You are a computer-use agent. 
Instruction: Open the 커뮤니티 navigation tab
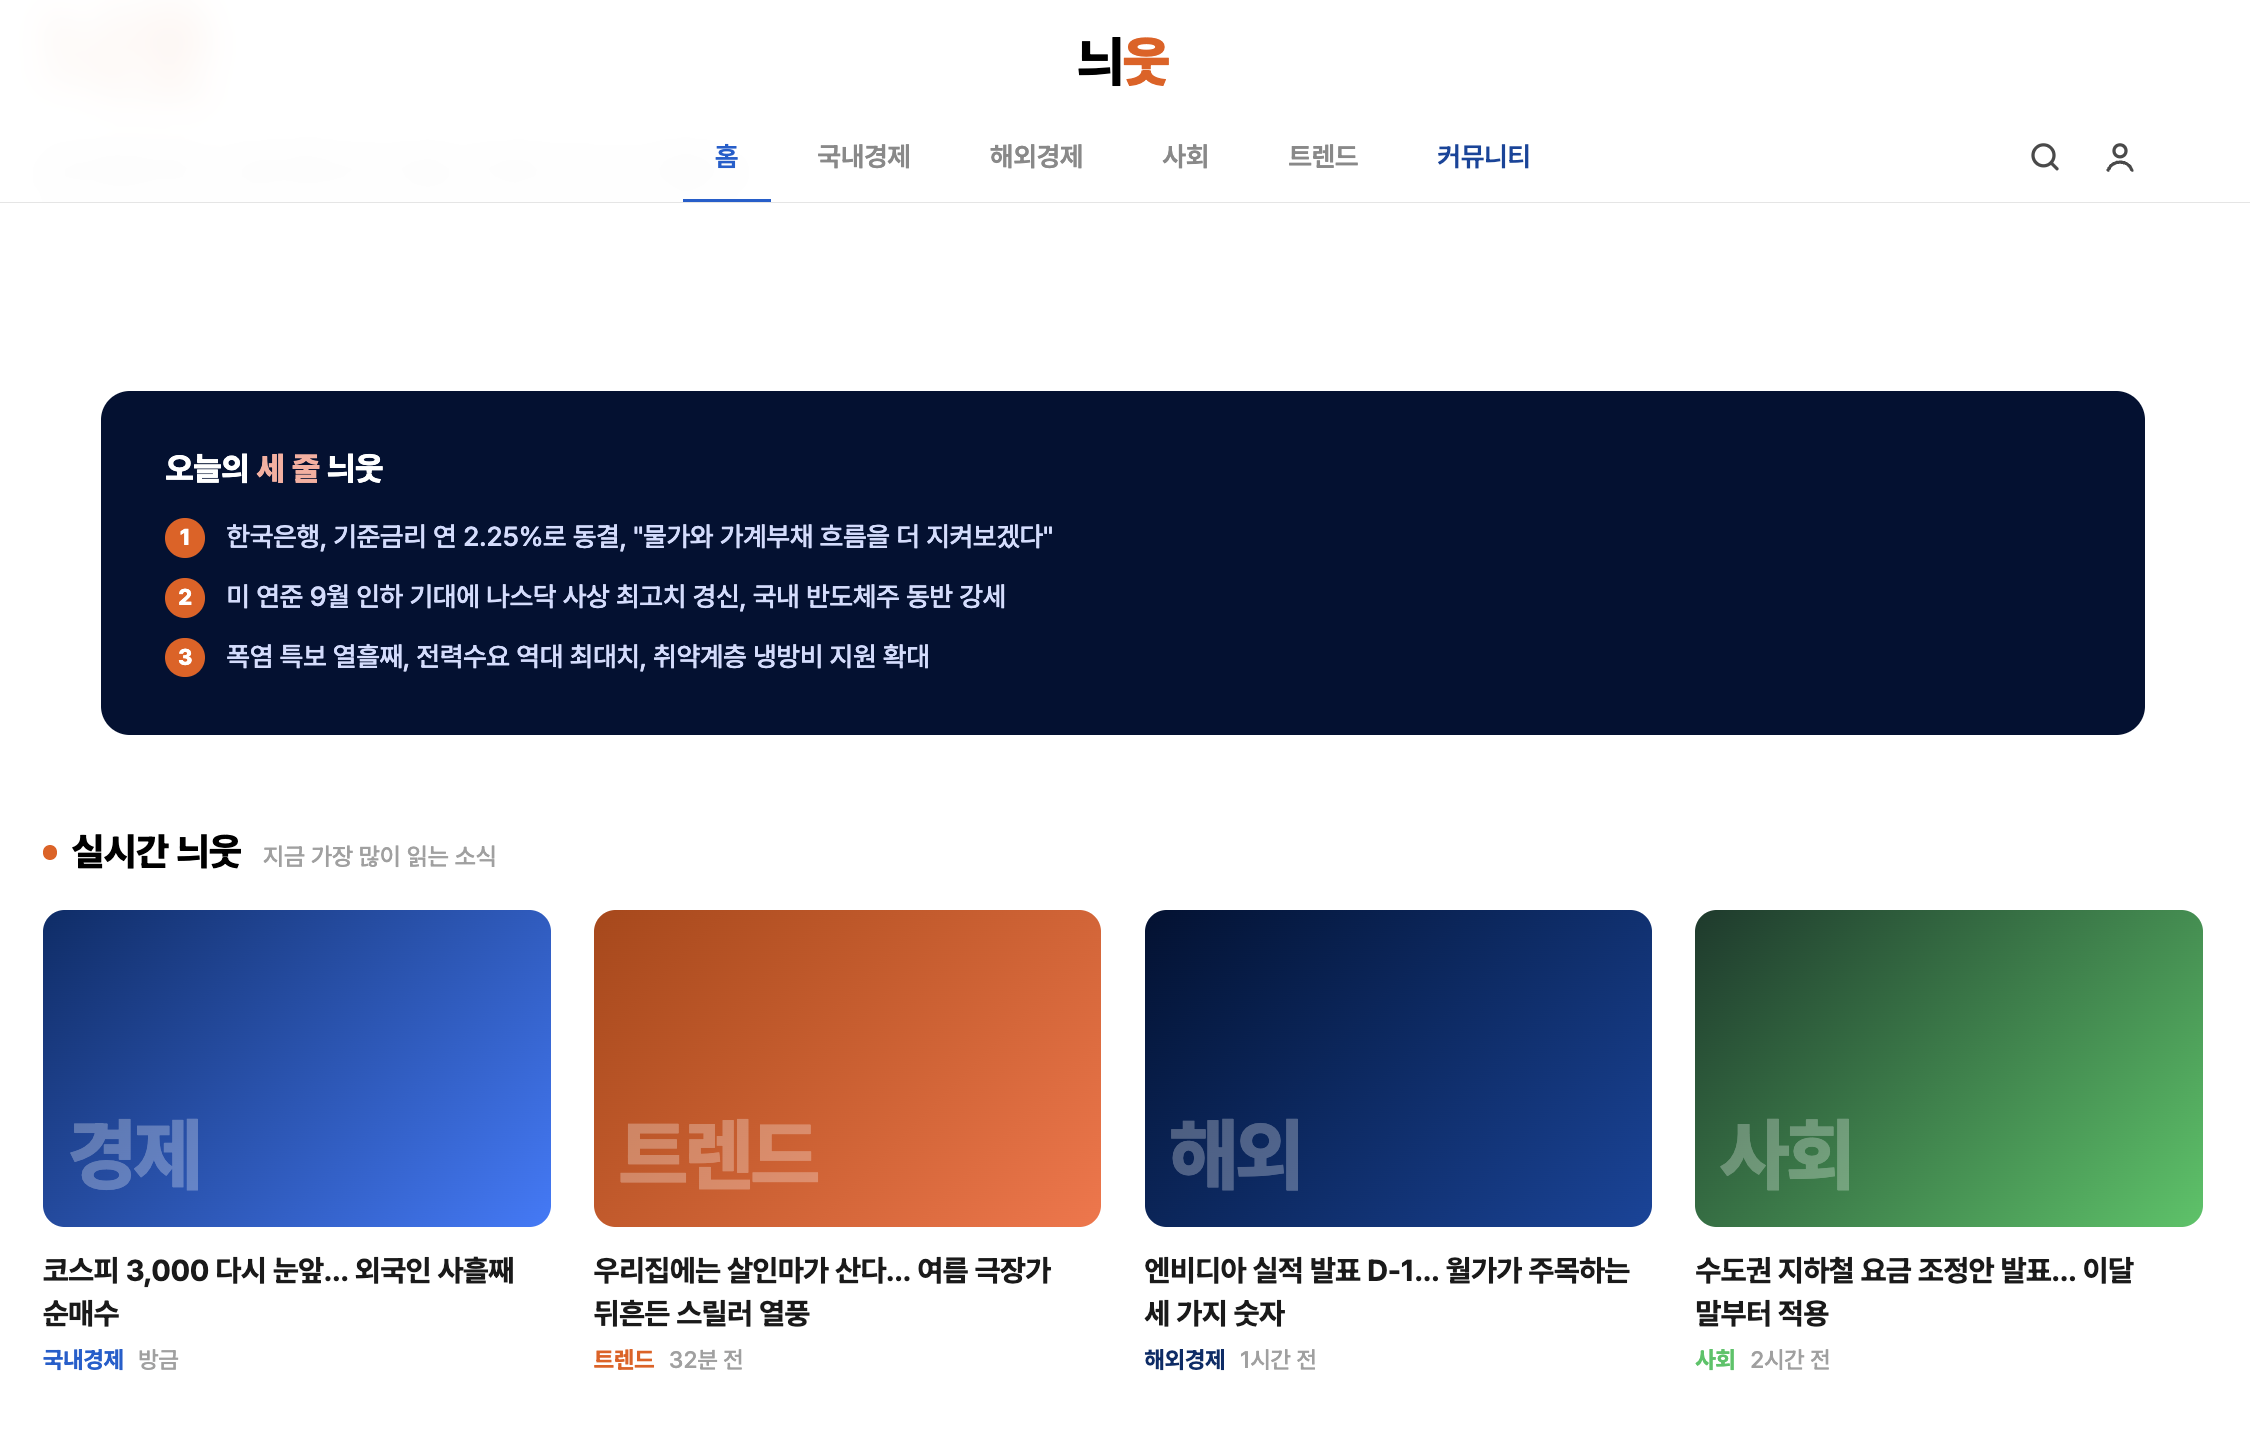coord(1483,156)
